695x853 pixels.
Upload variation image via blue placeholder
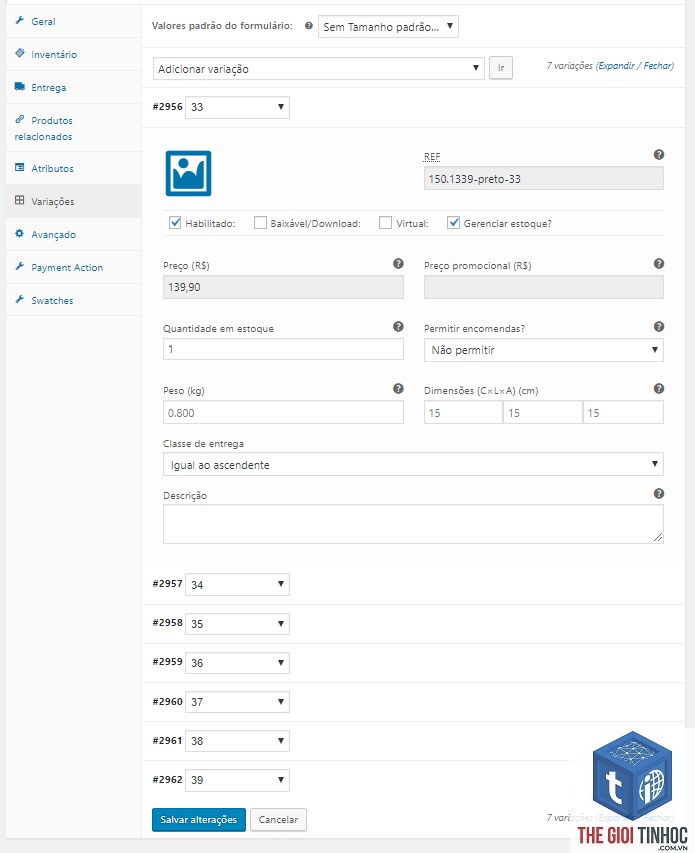188,174
